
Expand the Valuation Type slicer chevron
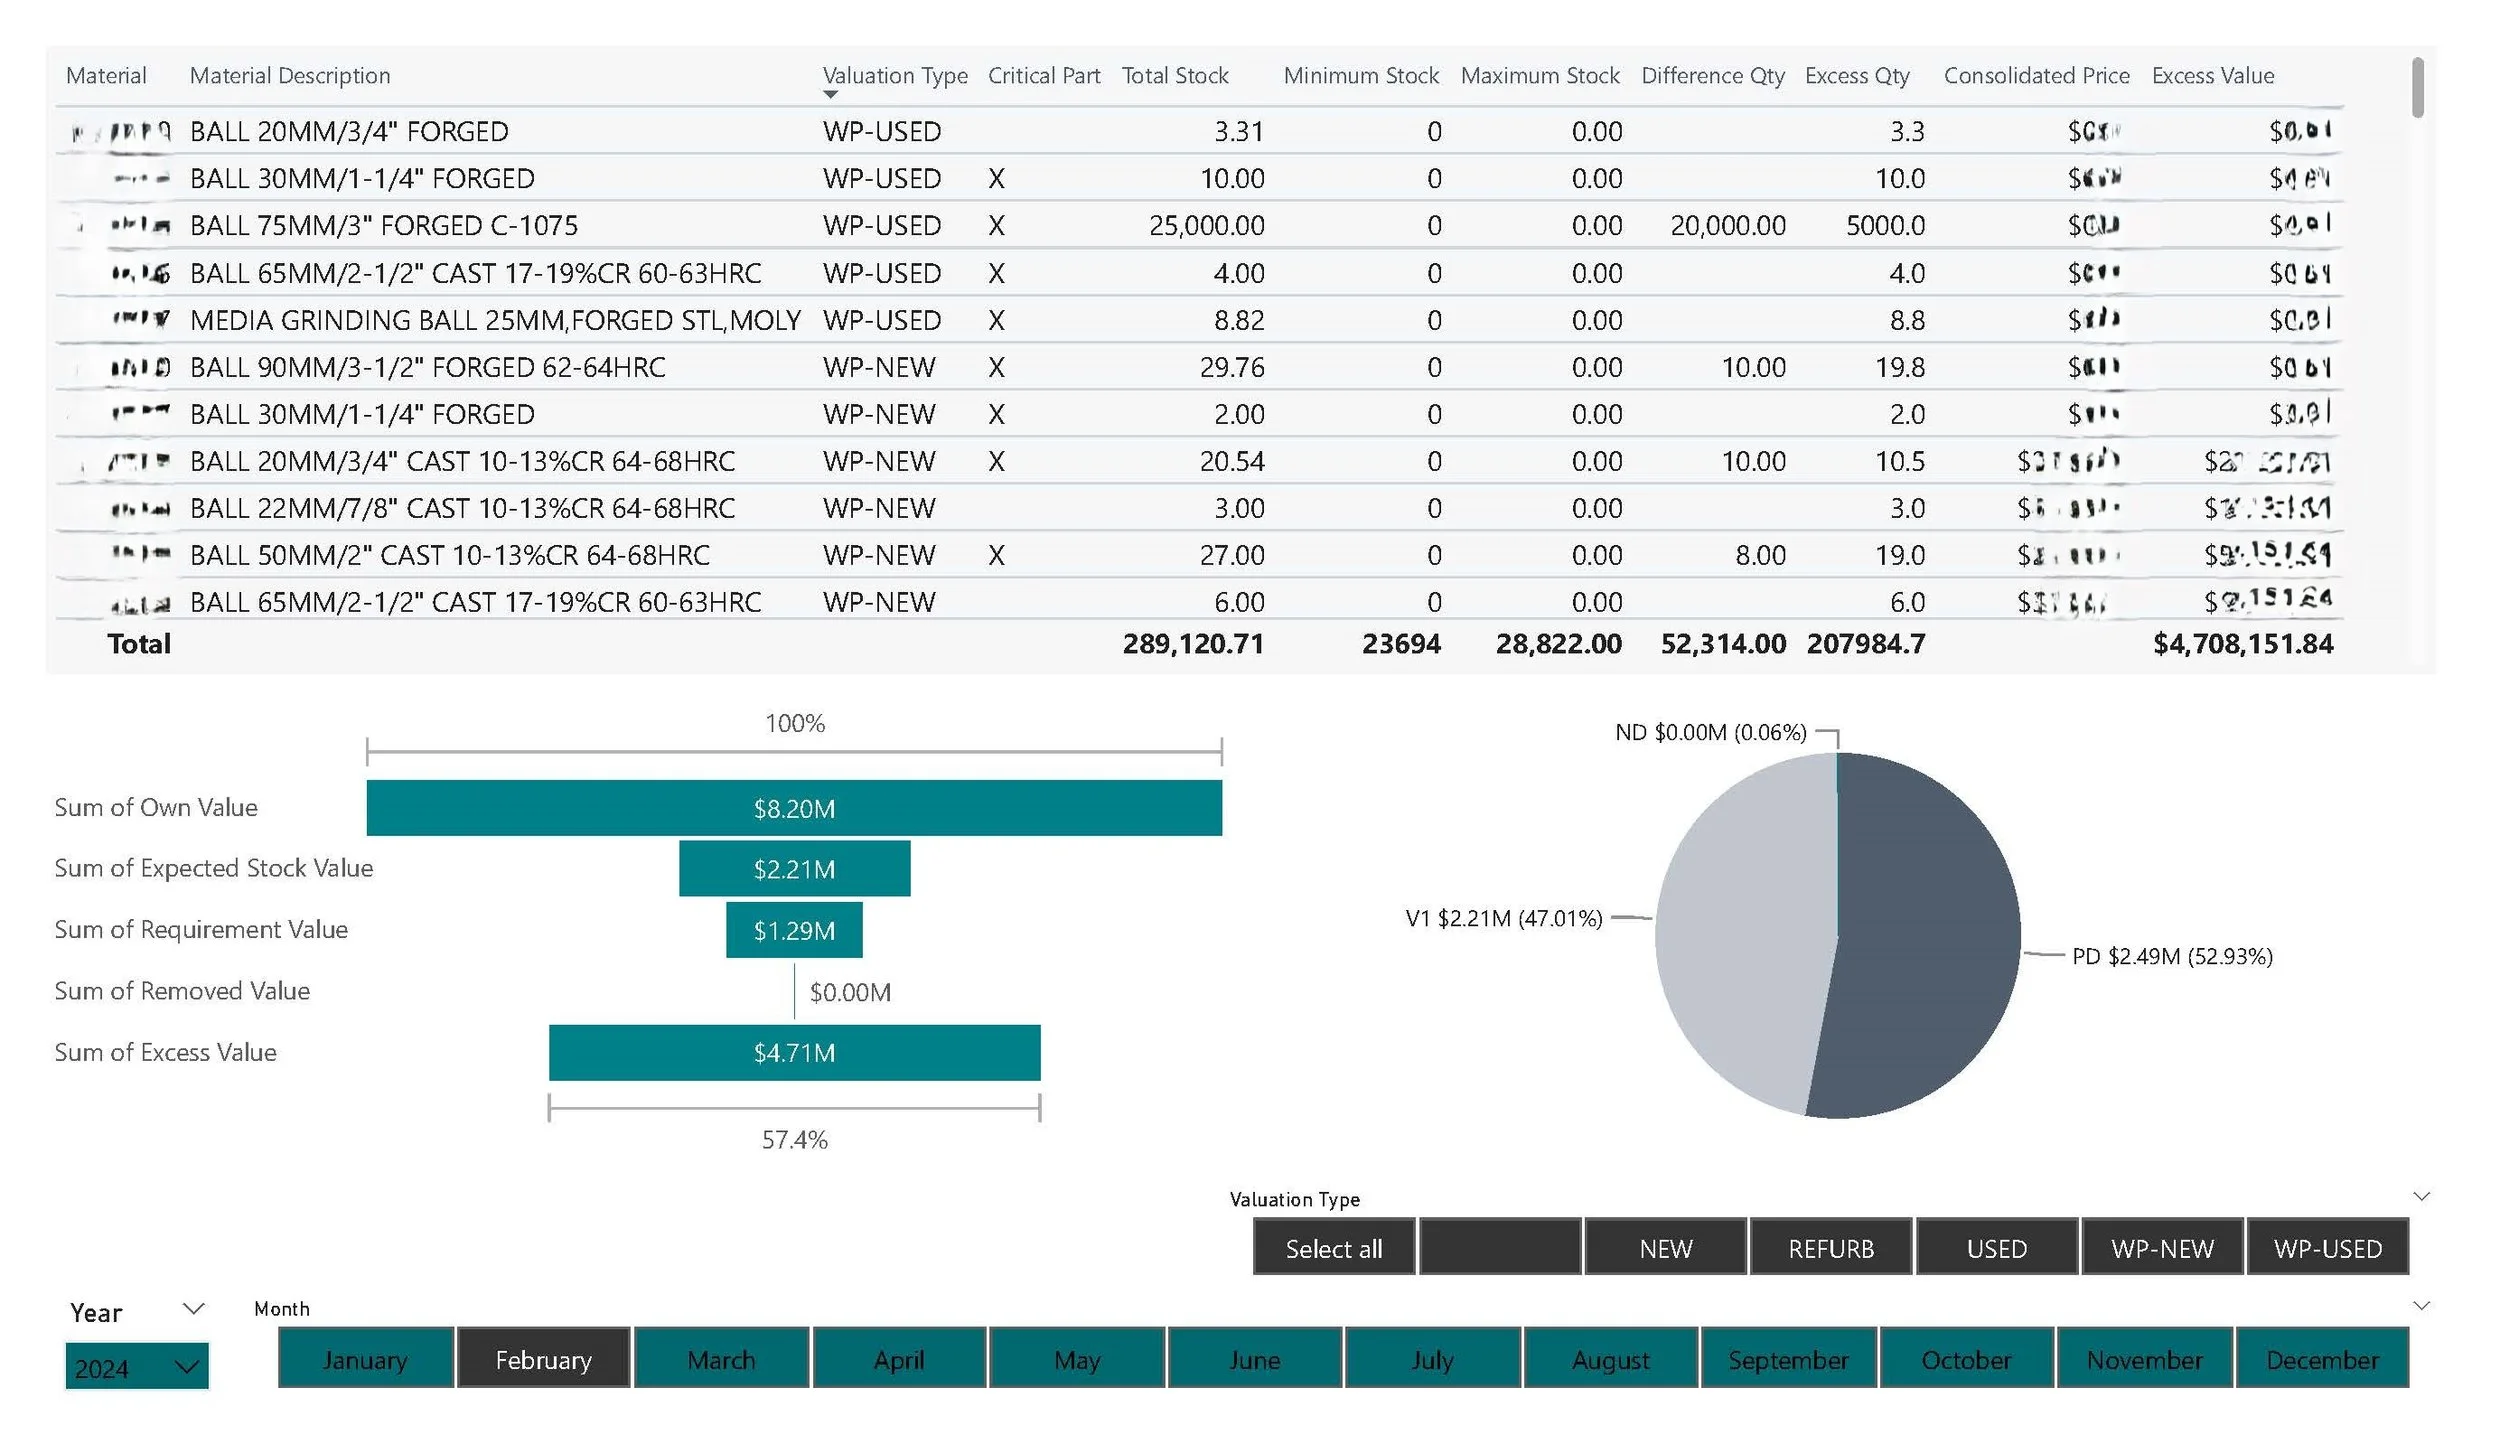2421,1197
